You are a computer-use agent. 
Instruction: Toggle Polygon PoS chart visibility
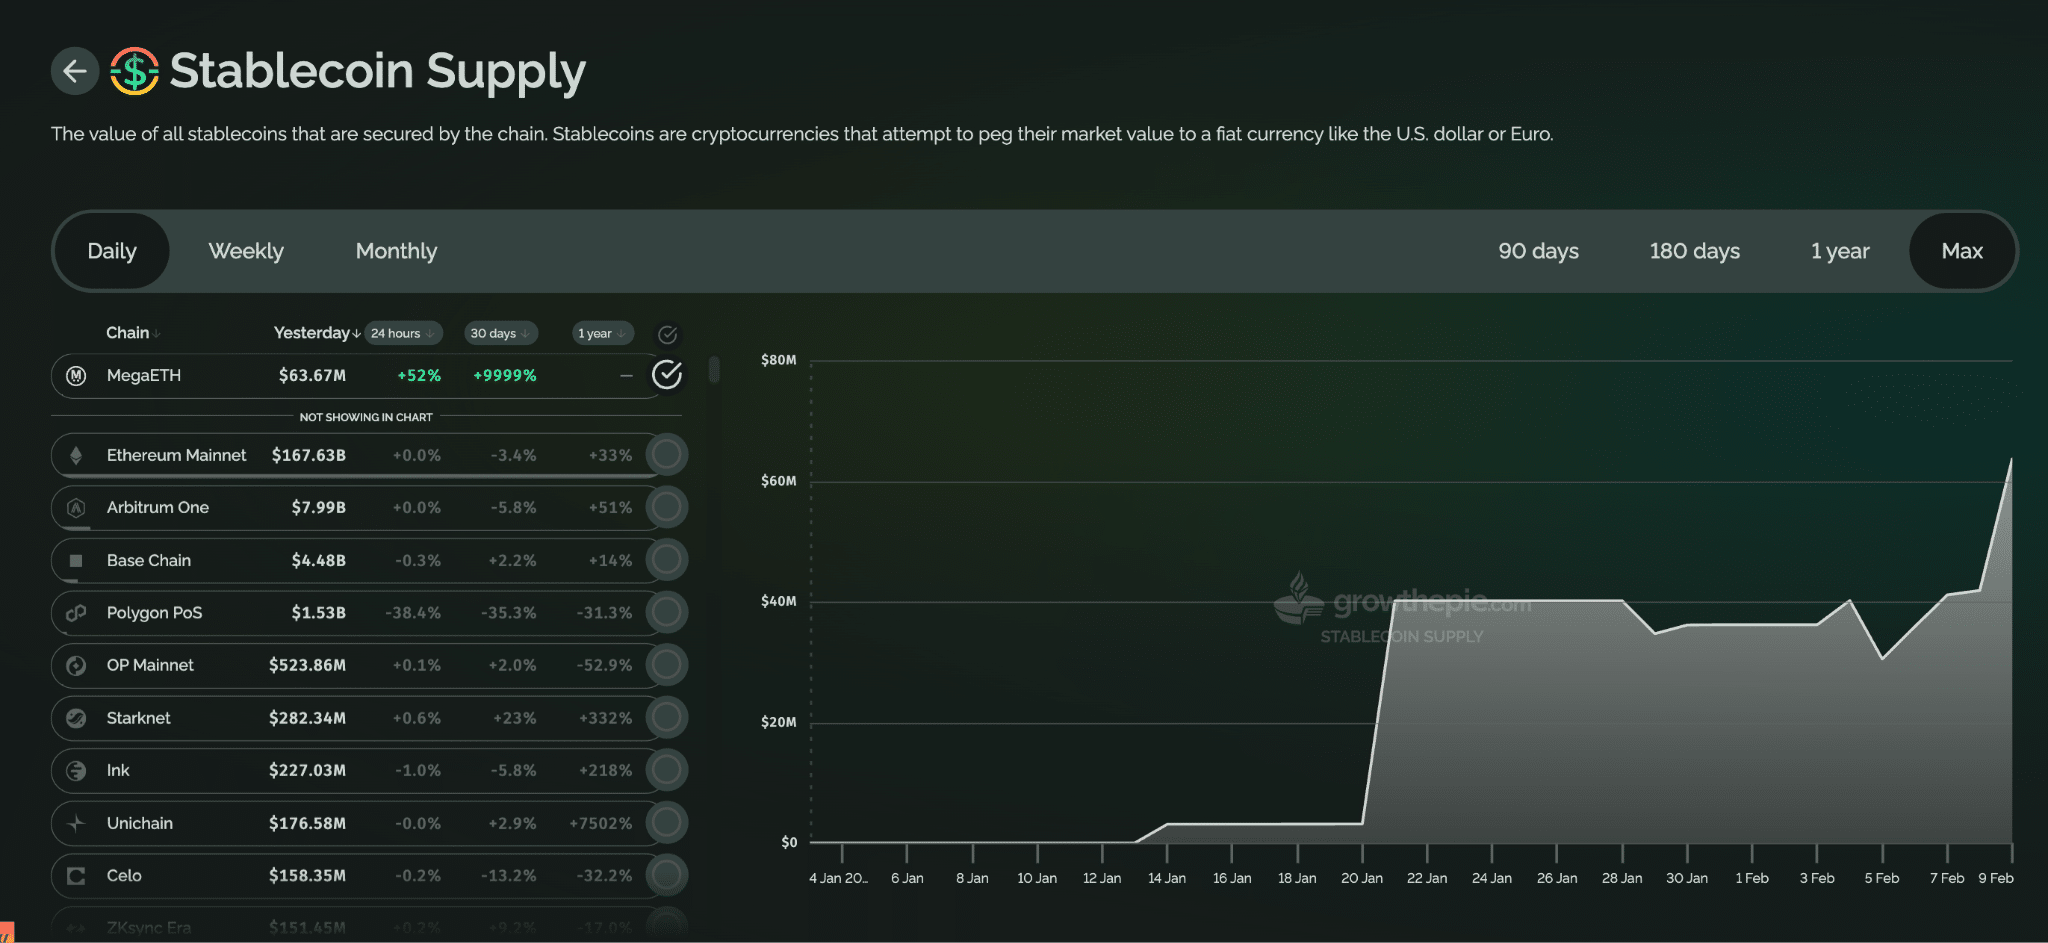[666, 612]
